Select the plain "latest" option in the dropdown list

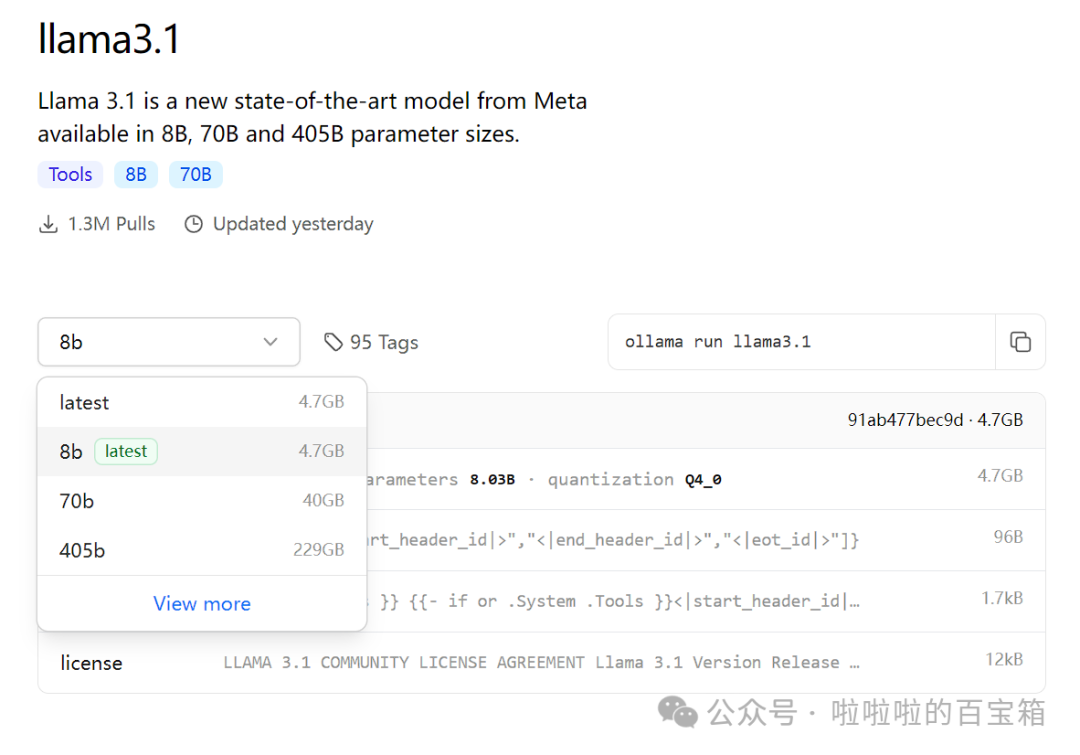[x=84, y=402]
